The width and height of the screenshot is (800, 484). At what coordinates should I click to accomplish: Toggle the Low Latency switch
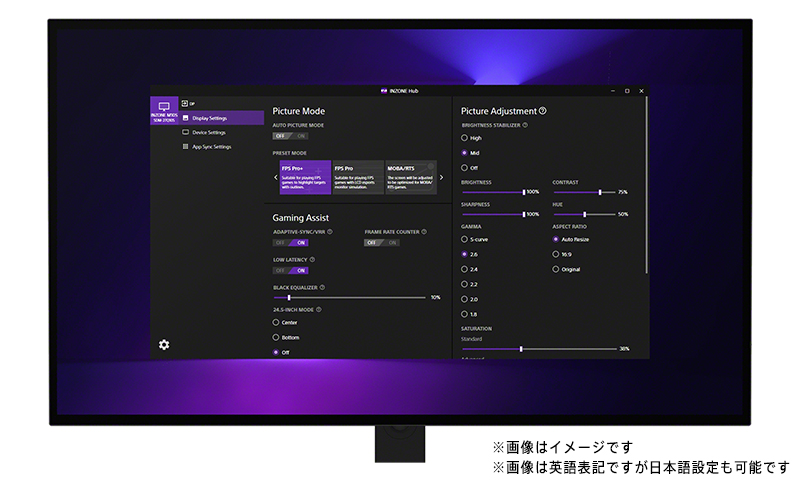coord(290,270)
